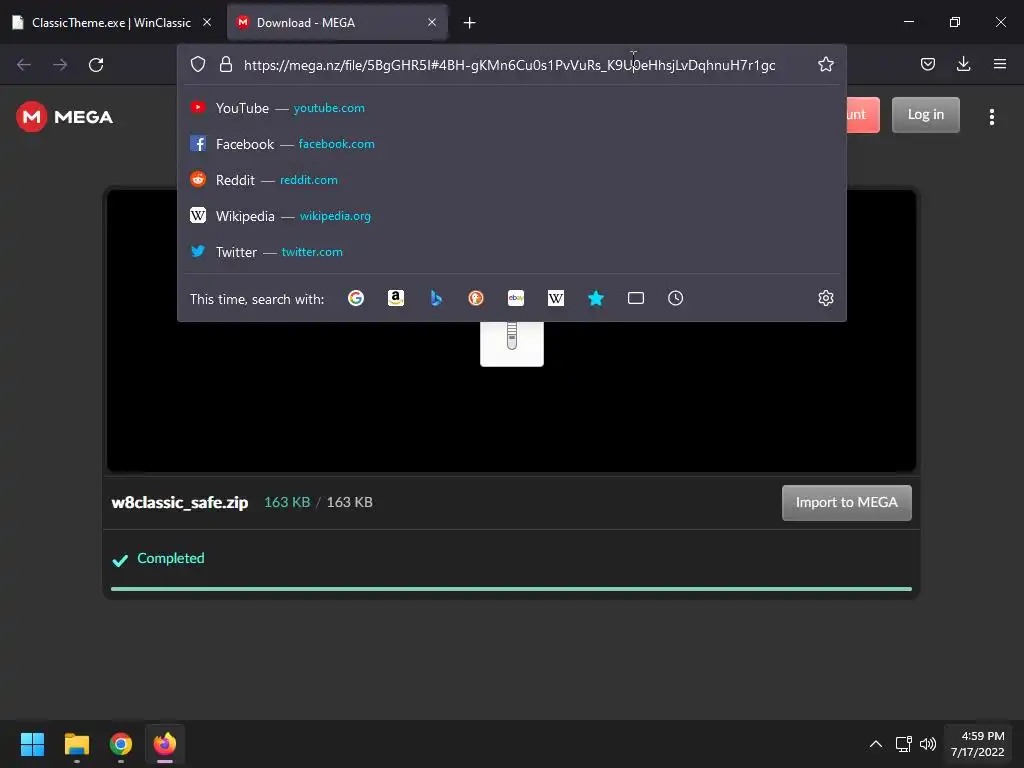Open Chrome from the taskbar
This screenshot has width=1024, height=768.
[121, 744]
